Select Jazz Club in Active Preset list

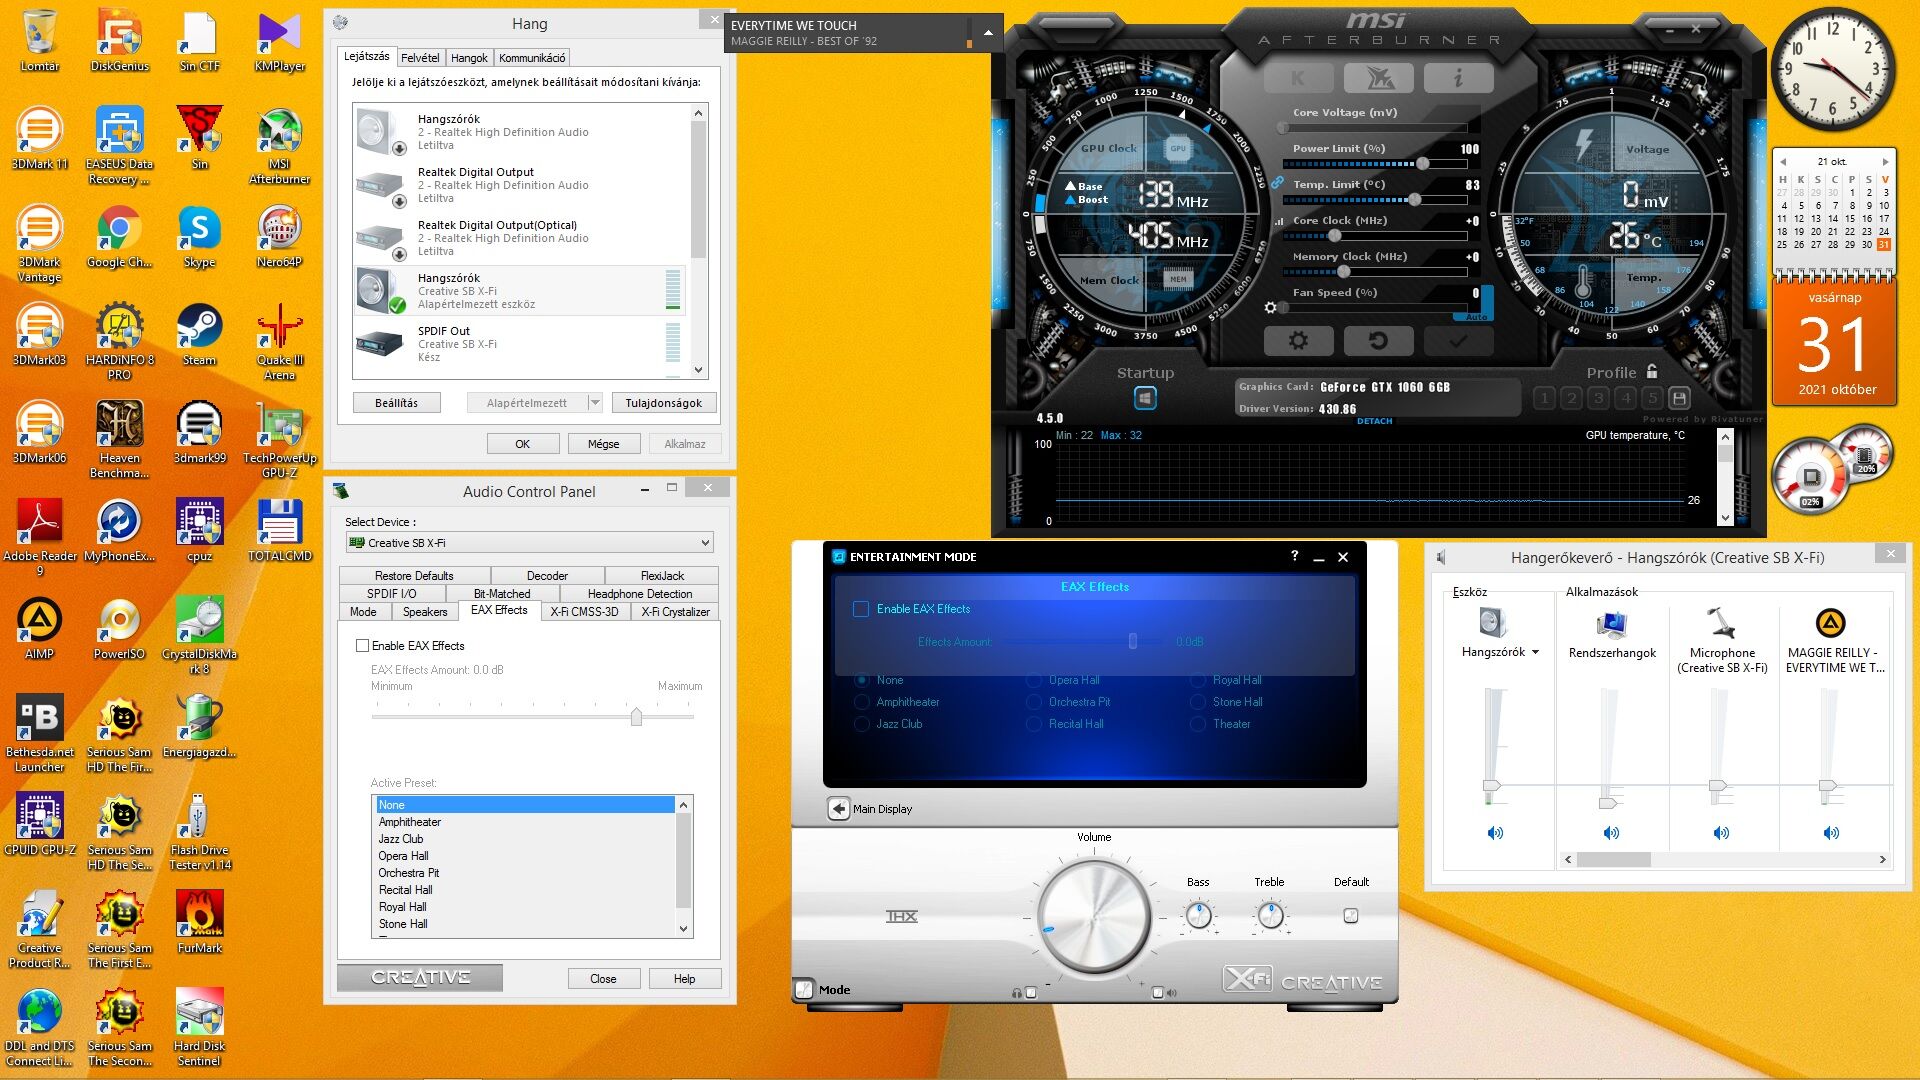(400, 839)
